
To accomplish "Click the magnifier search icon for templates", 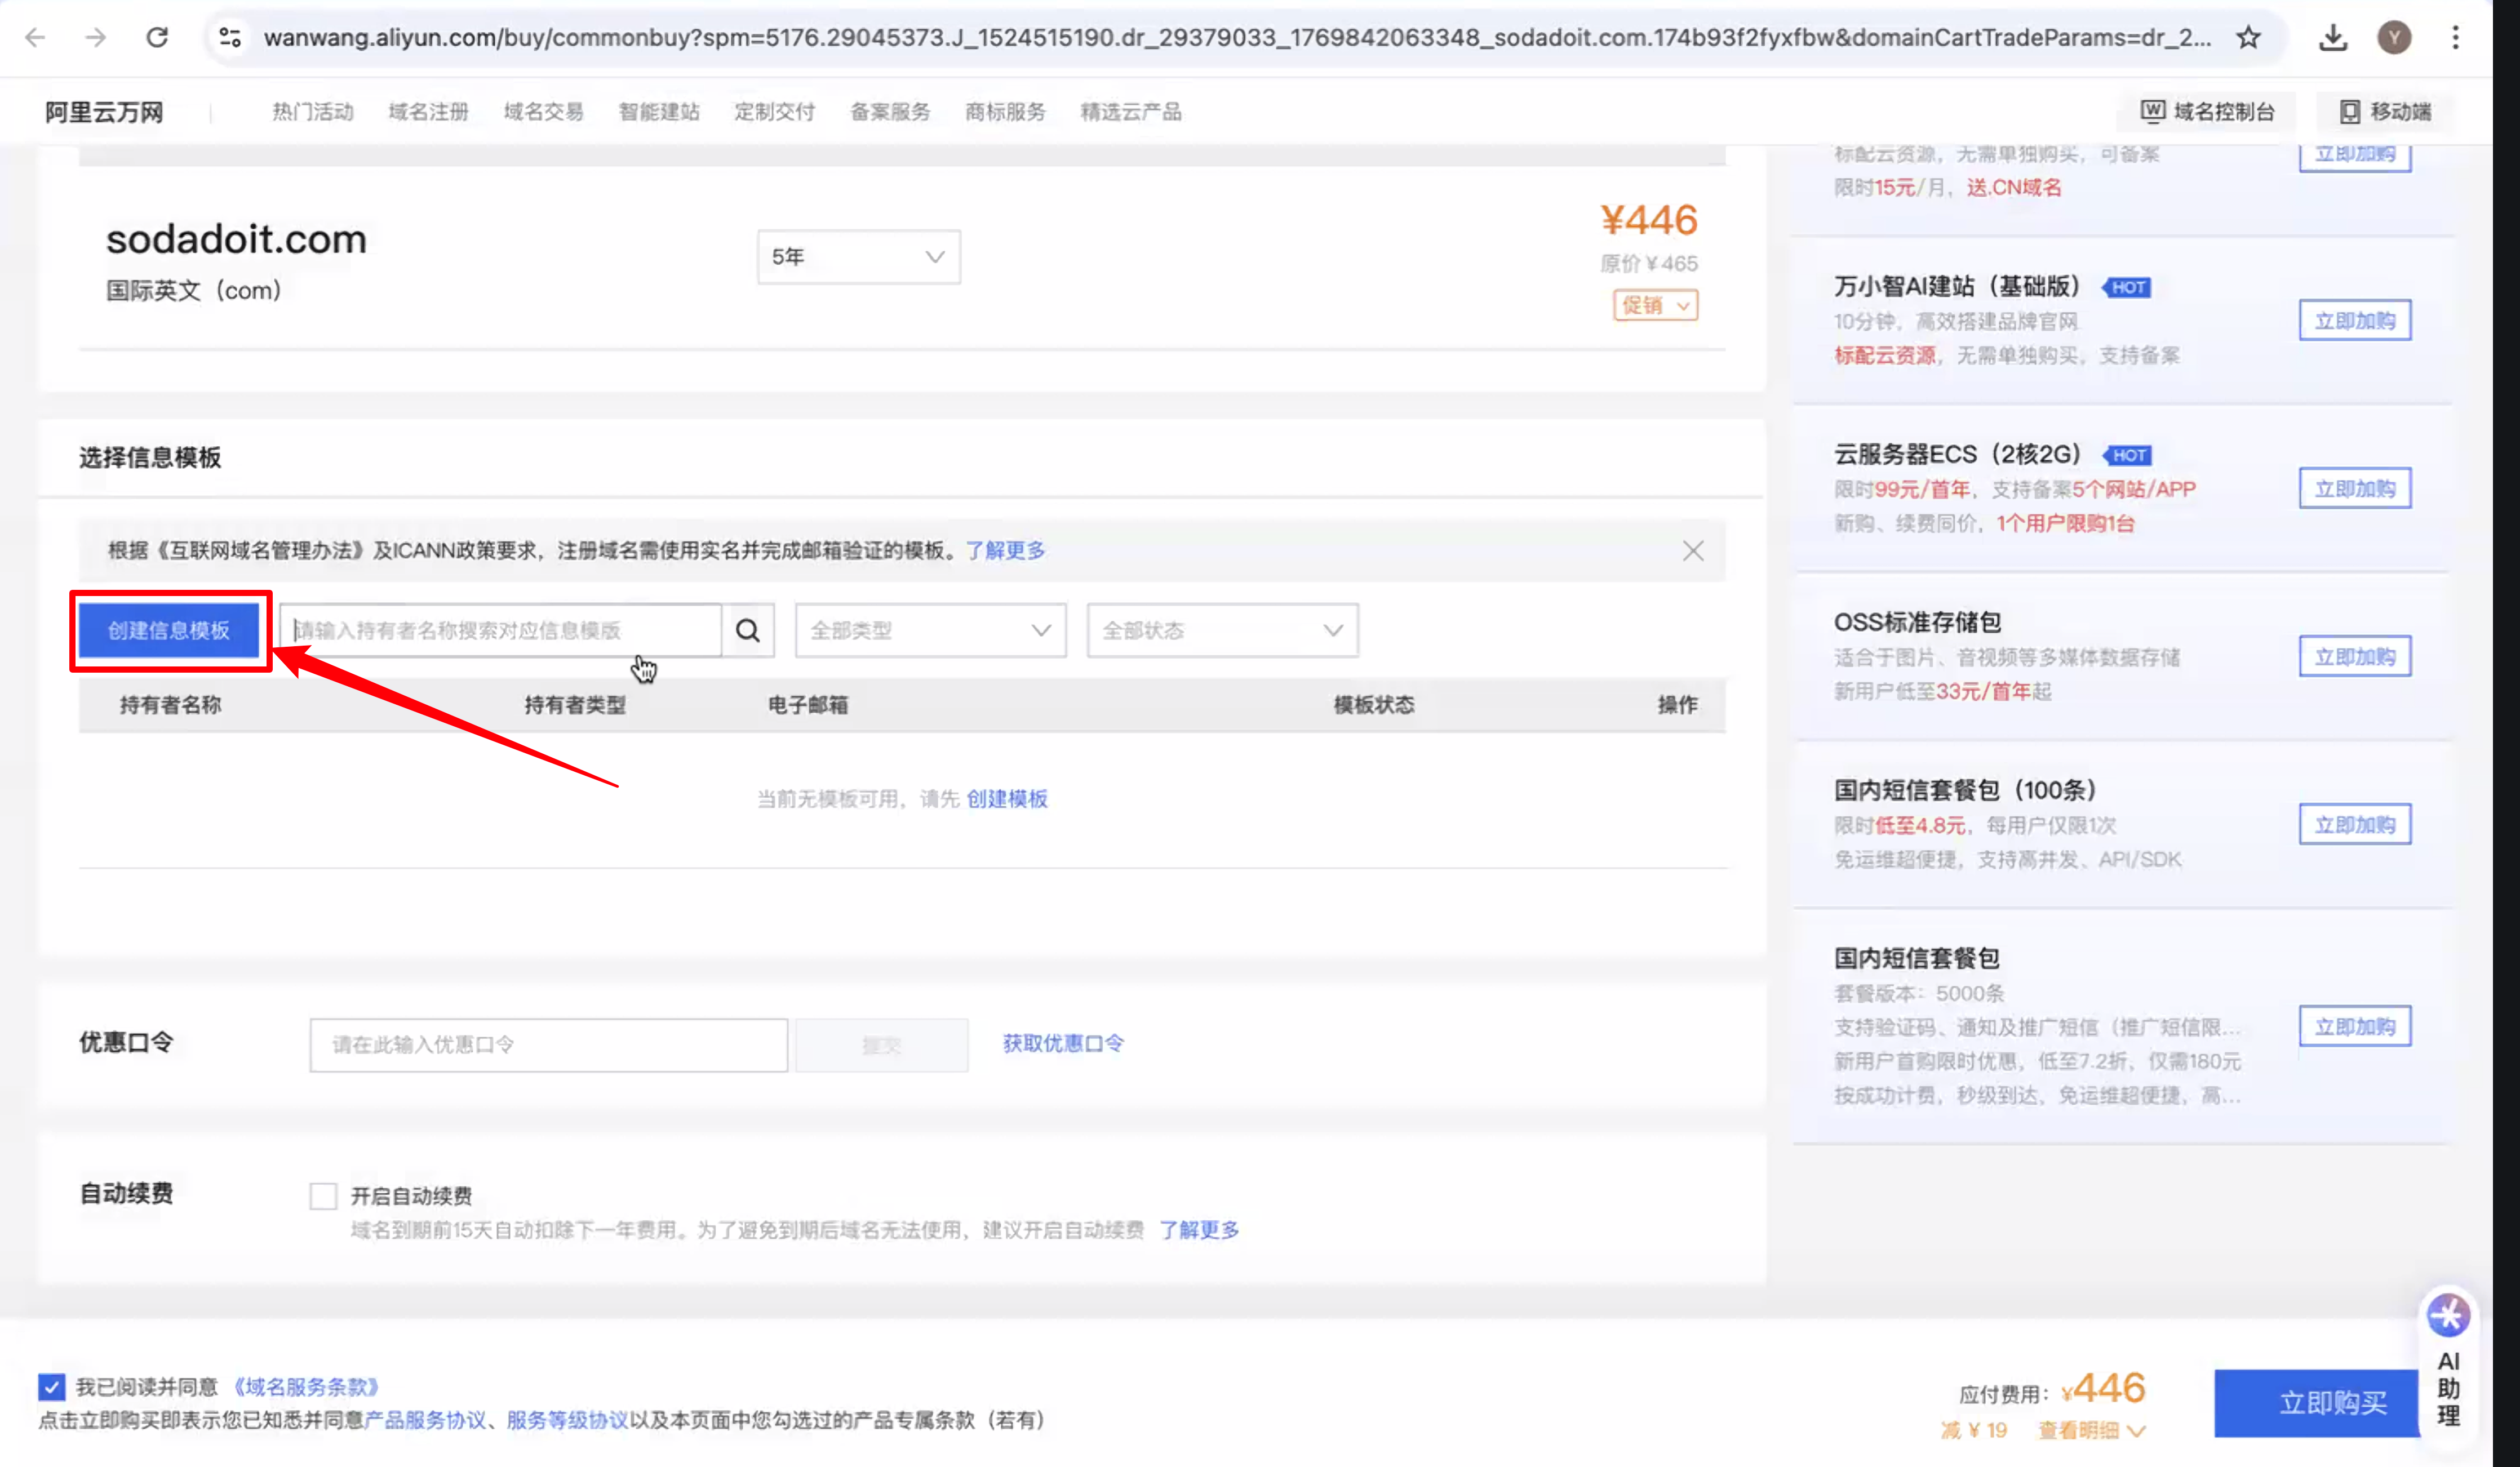I will [x=748, y=630].
